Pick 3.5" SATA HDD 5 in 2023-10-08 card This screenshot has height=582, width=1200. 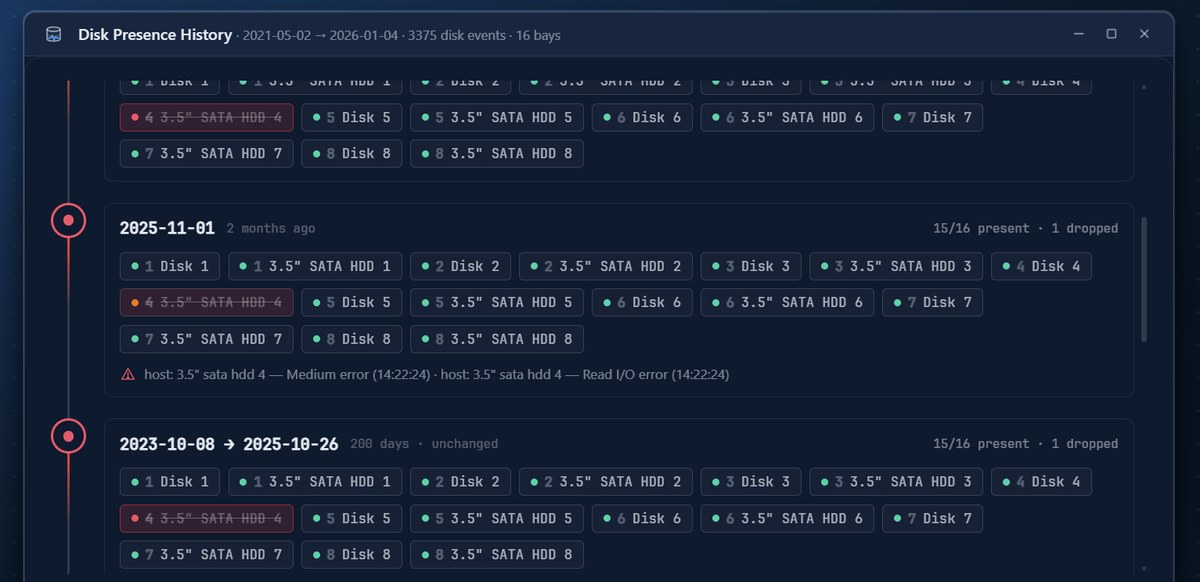point(497,518)
